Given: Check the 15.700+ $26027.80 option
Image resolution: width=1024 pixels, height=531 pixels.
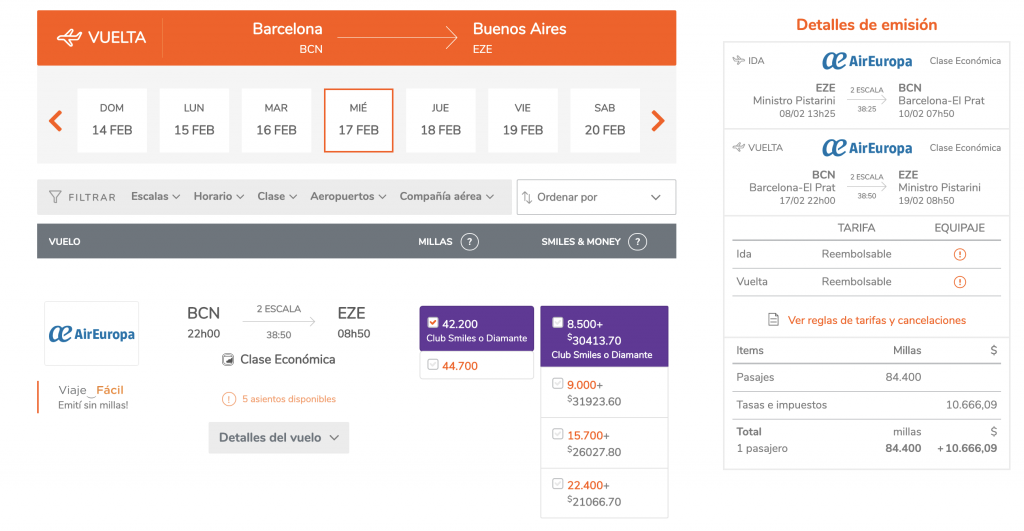Looking at the screenshot, I should click(x=558, y=434).
